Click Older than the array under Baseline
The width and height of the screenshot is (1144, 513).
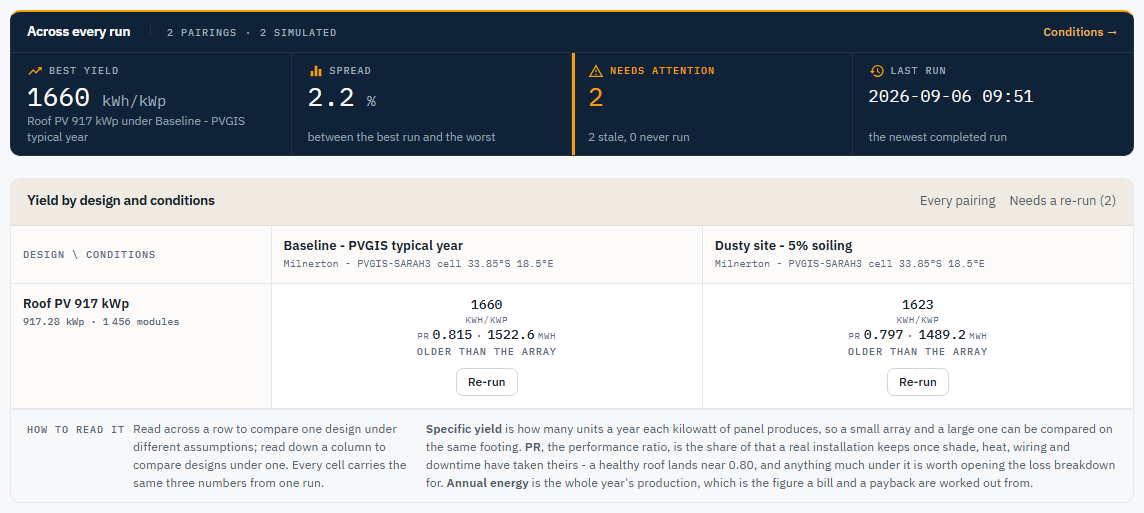point(487,352)
